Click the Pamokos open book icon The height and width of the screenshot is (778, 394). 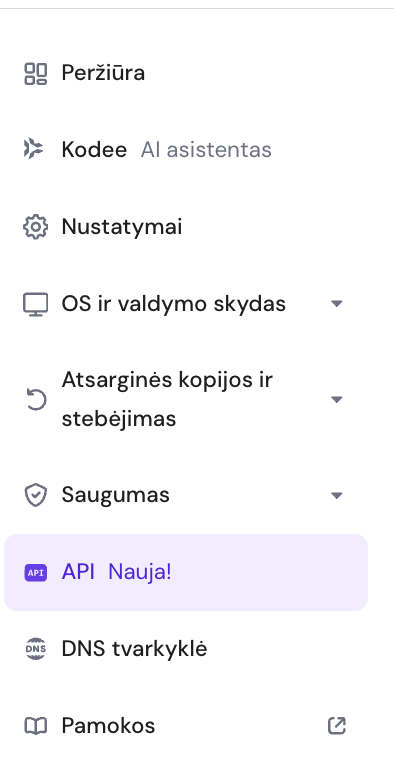coord(36,726)
